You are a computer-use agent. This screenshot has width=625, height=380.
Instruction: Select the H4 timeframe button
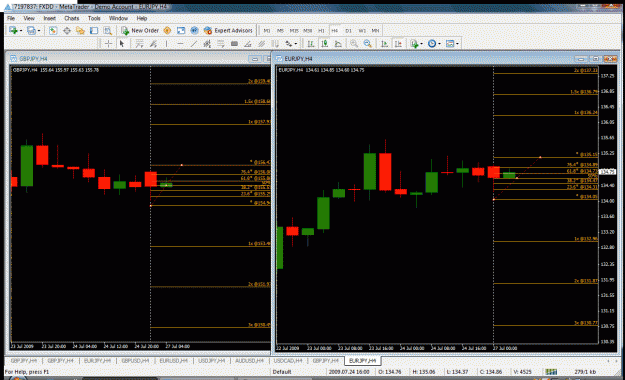pyautogui.click(x=334, y=31)
